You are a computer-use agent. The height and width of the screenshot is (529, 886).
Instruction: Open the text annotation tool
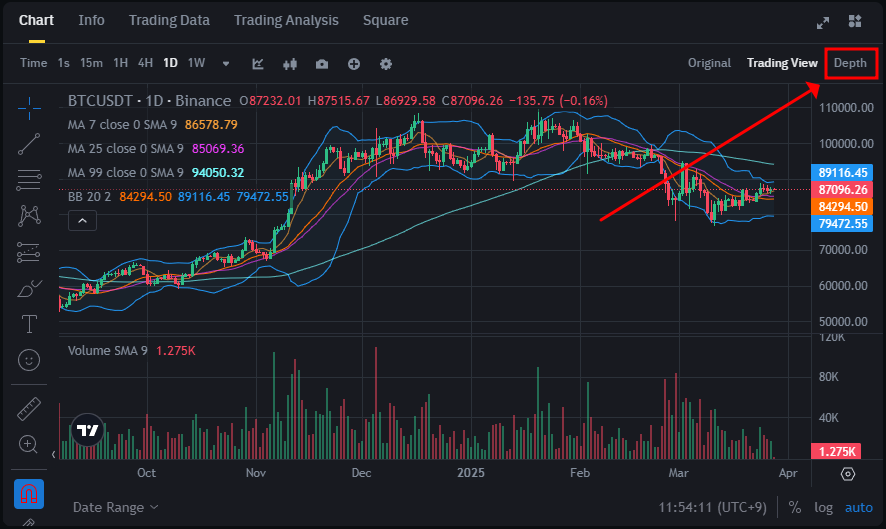click(29, 323)
